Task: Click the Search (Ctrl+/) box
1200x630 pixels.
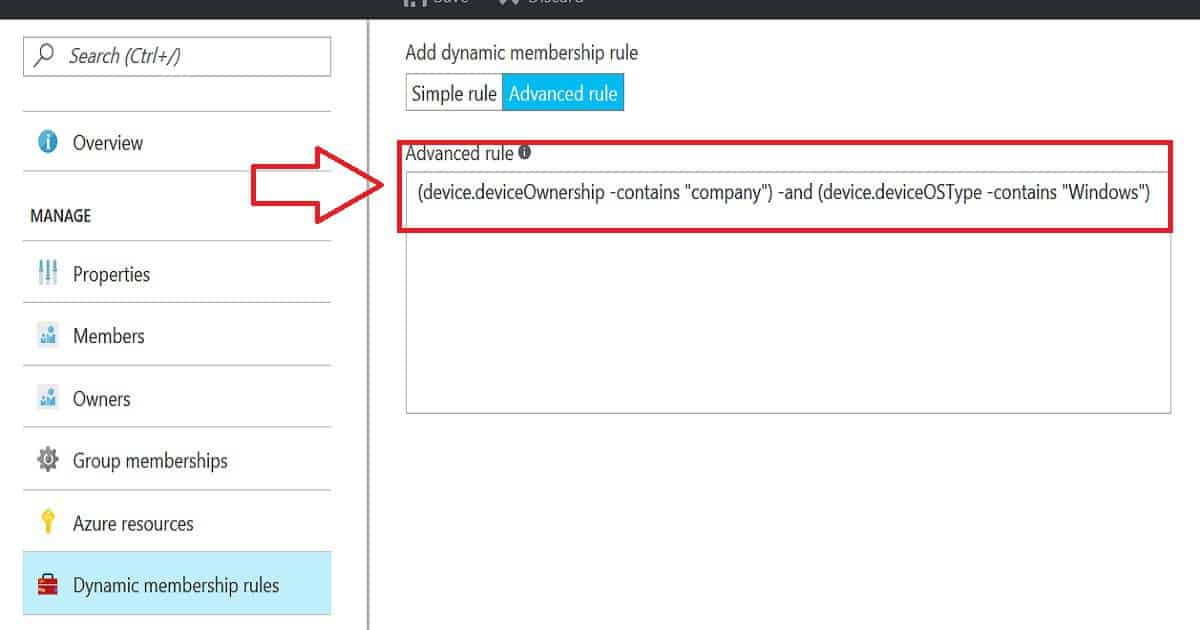Action: (177, 56)
